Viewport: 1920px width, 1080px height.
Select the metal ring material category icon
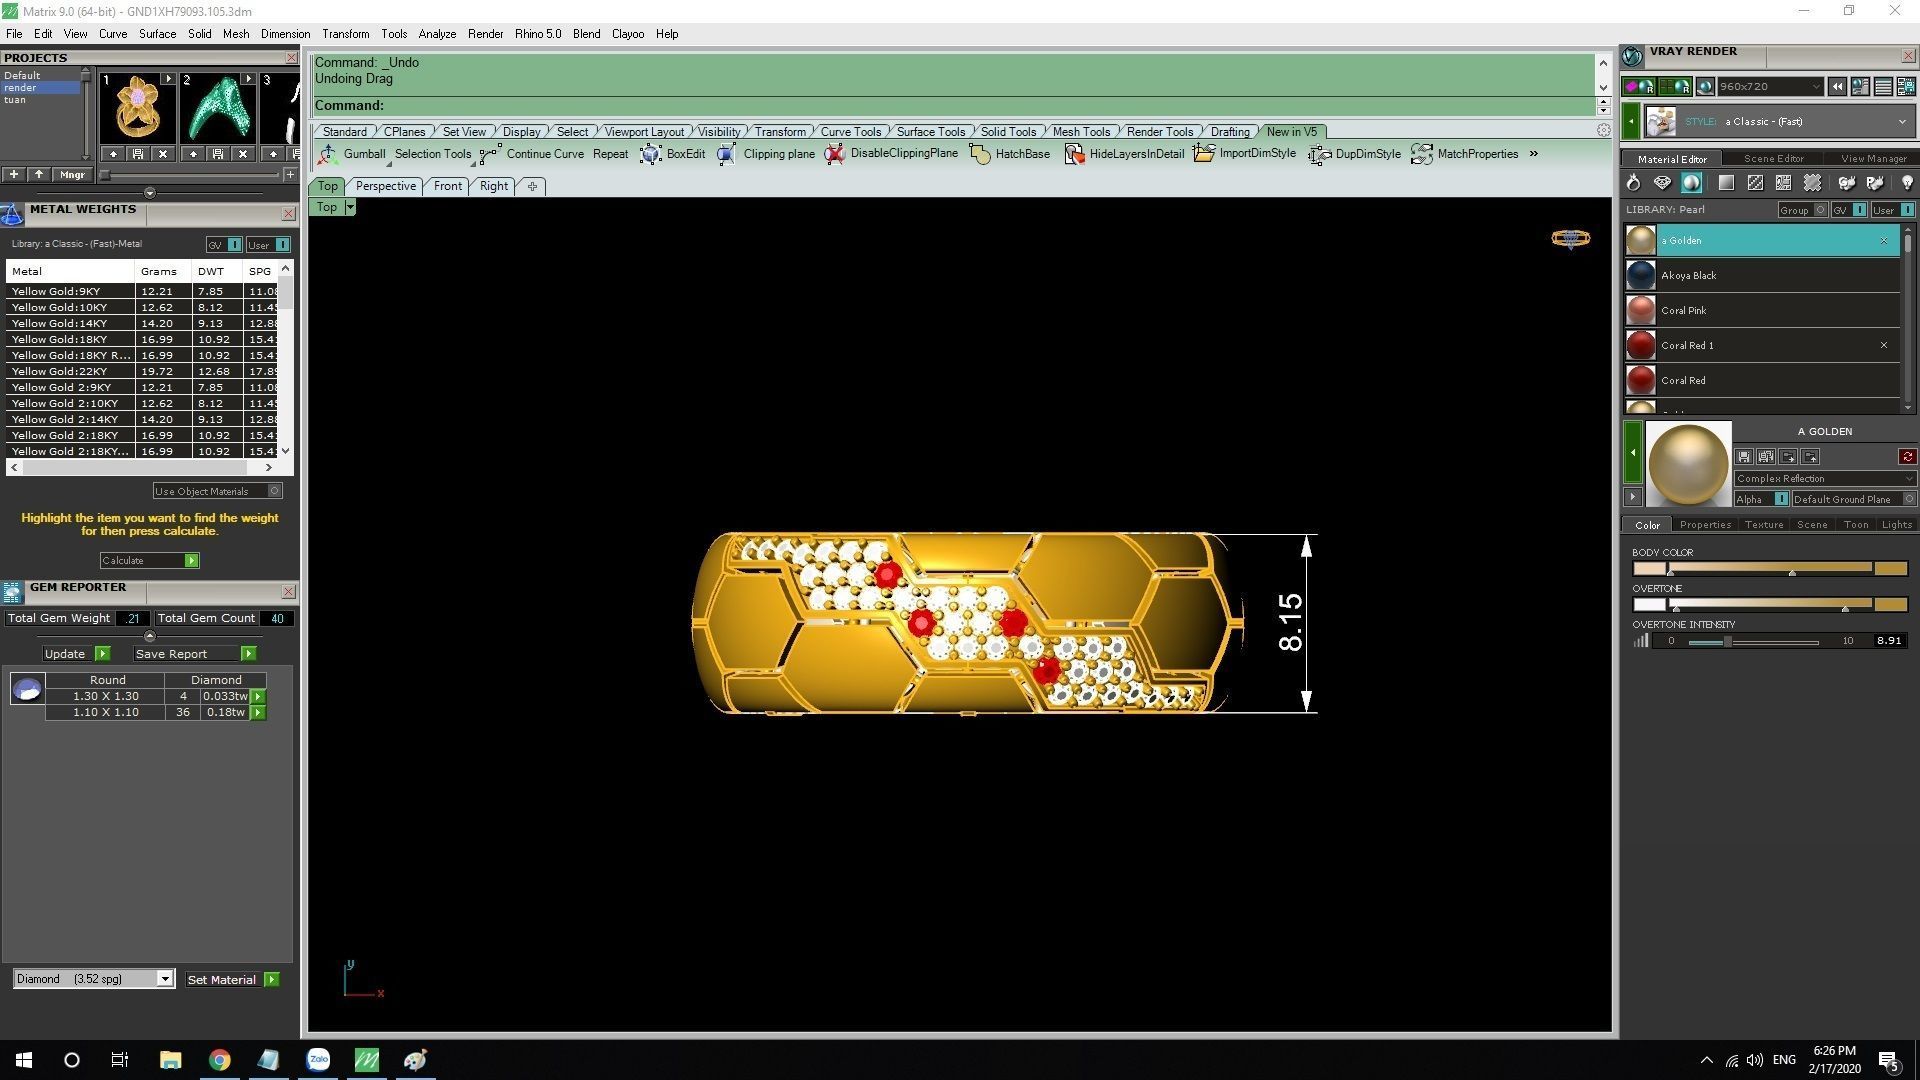[x=1633, y=183]
